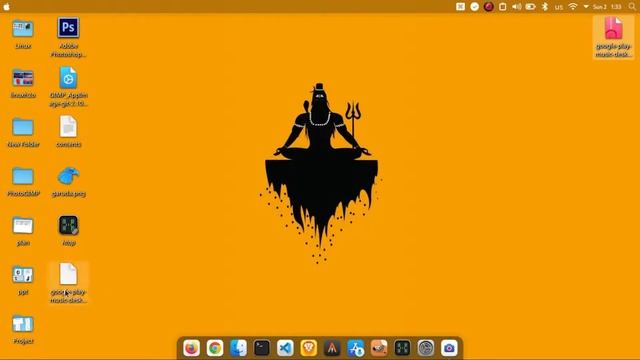The width and height of the screenshot is (640, 360).
Task: Click the red round tray icon in top bar
Action: [489, 7]
